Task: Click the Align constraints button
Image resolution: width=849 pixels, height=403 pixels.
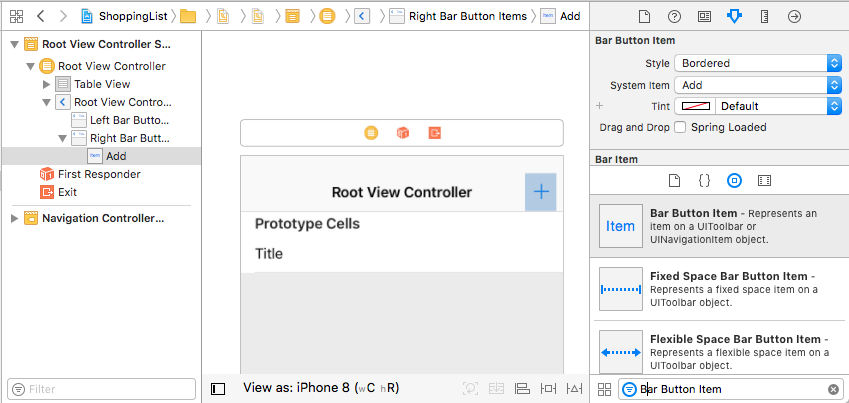Action: pyautogui.click(x=521, y=389)
